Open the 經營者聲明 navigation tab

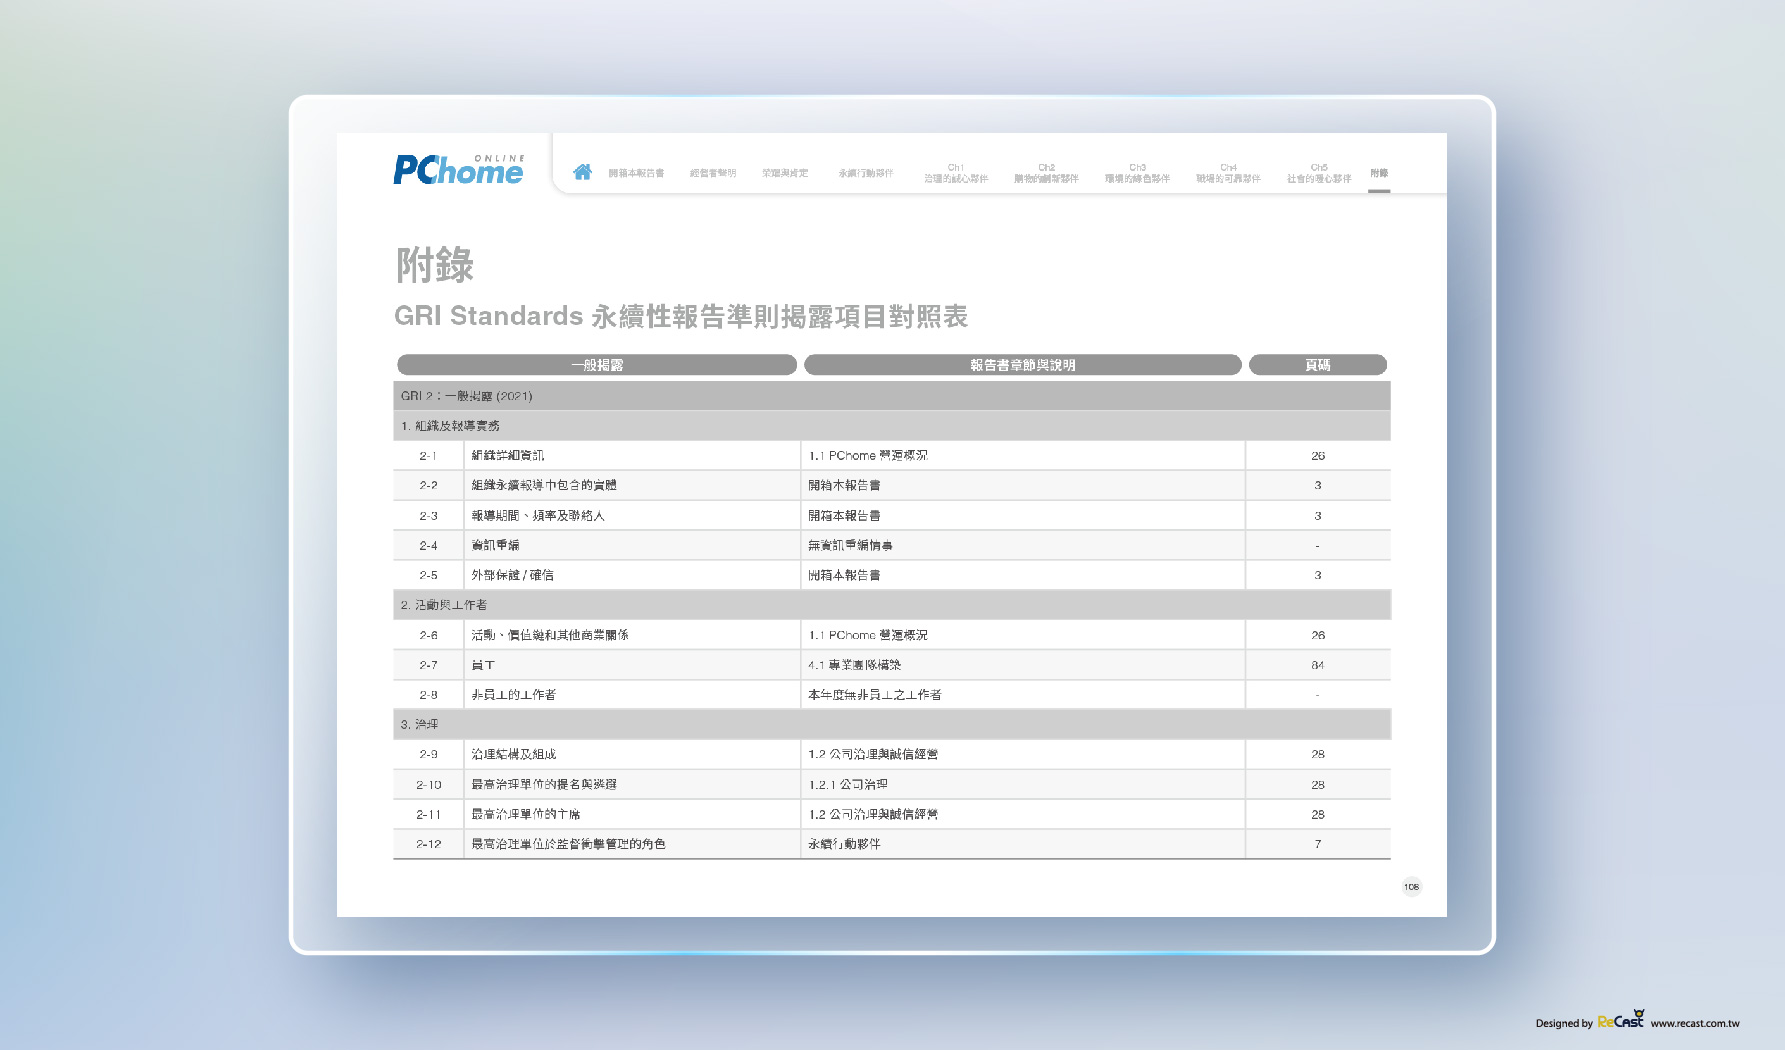click(713, 173)
